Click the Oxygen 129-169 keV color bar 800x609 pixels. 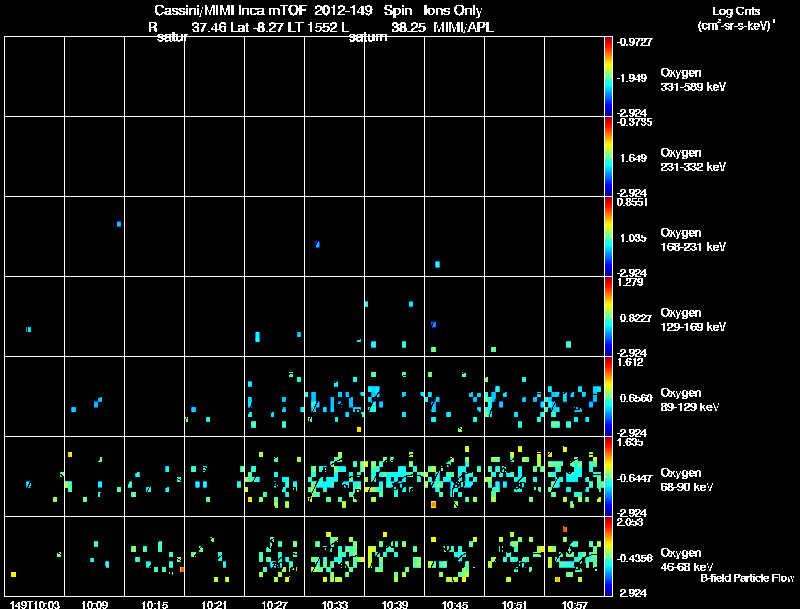pos(608,317)
